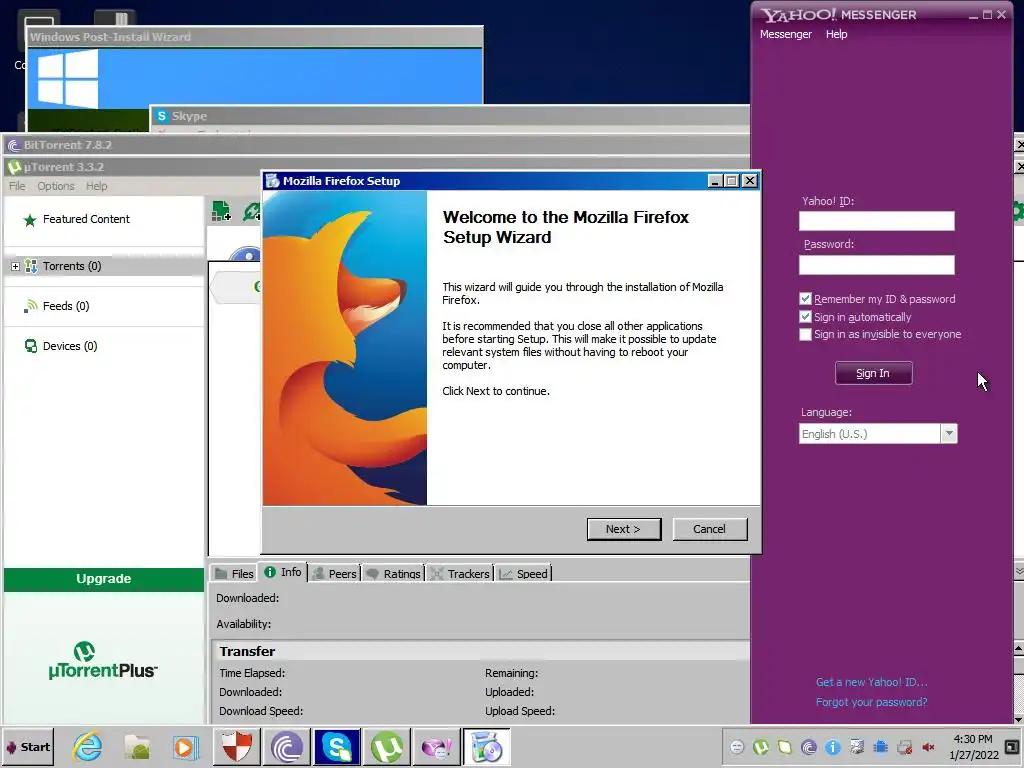Open Windows Media Player taskbar icon
The height and width of the screenshot is (768, 1024).
tap(185, 747)
